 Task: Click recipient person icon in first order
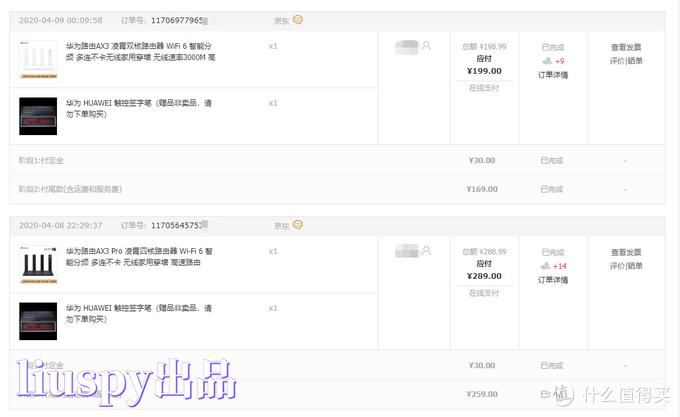point(426,46)
